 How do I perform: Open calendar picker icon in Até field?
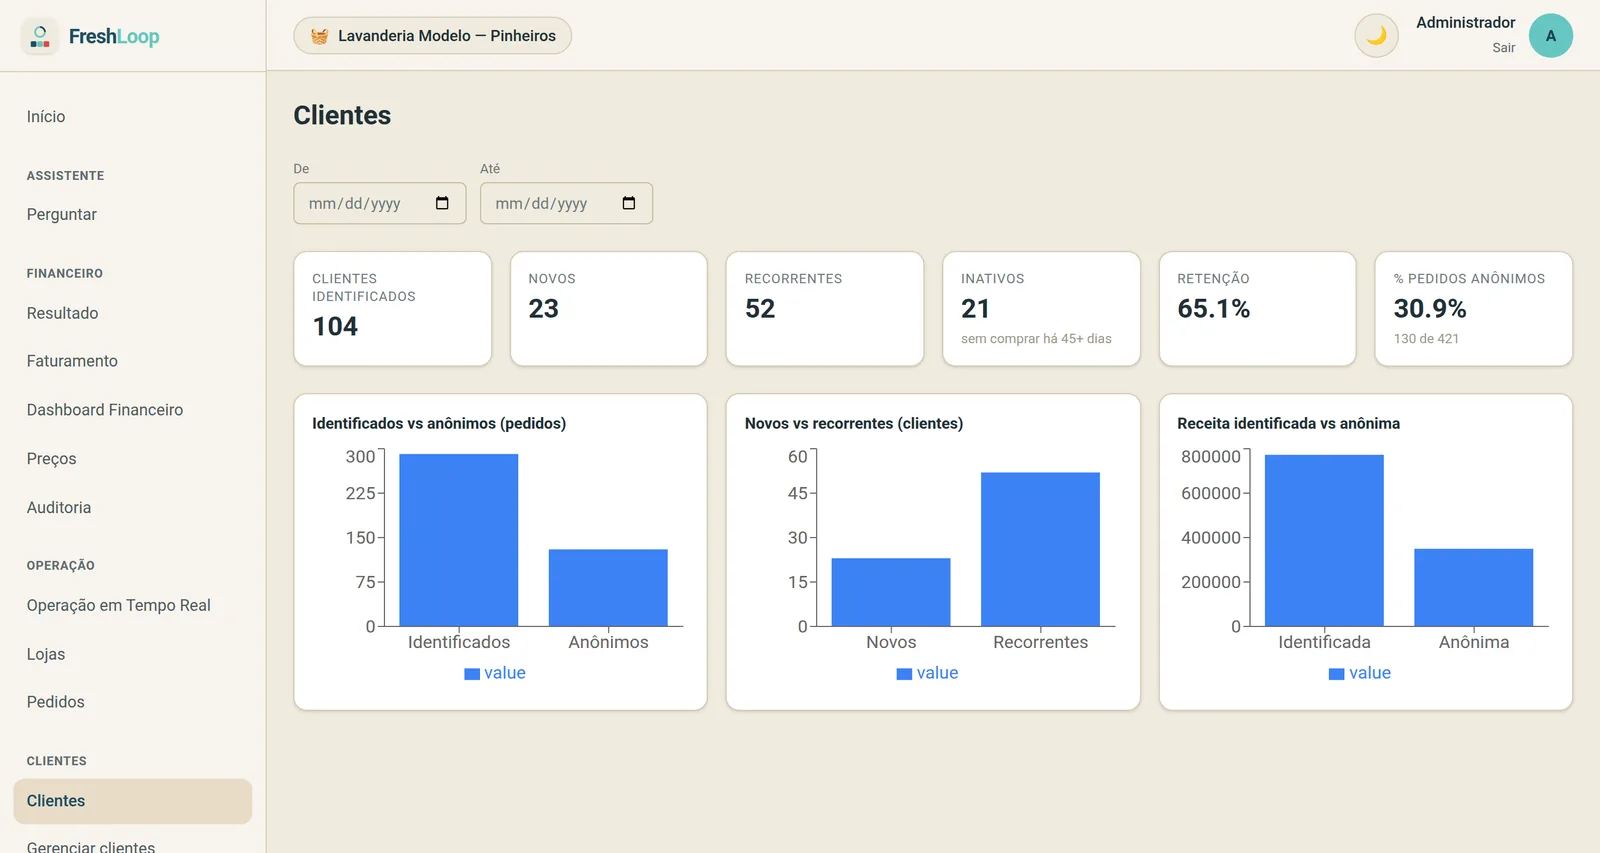(x=629, y=203)
